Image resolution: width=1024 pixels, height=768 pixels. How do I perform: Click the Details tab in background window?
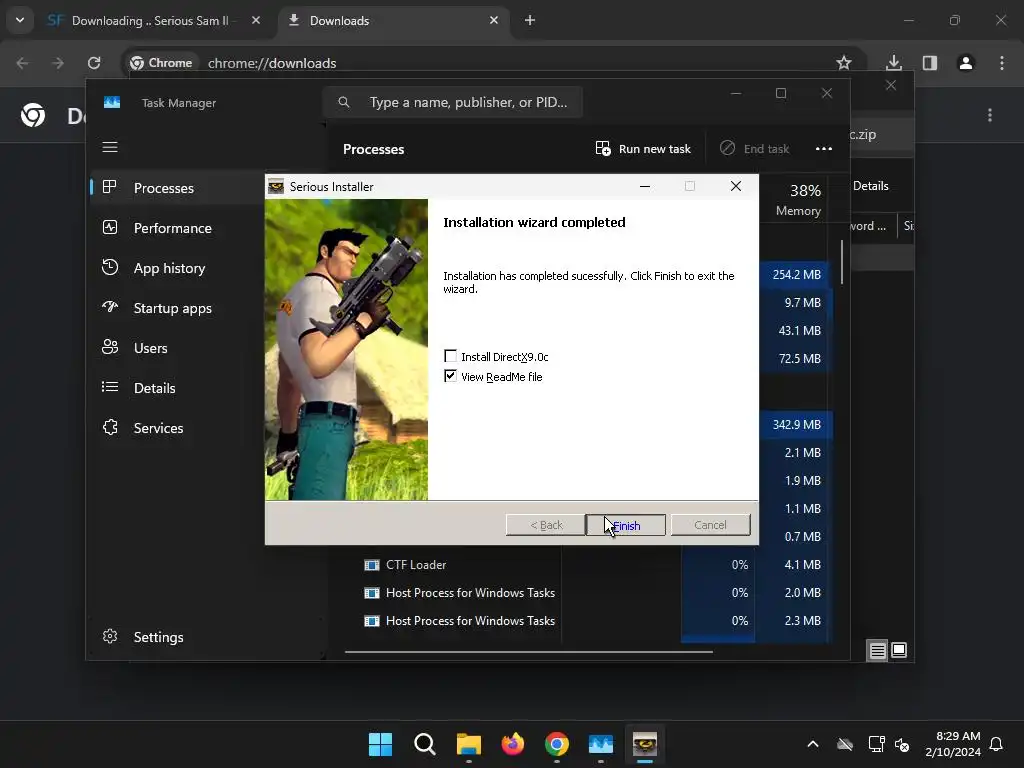(871, 186)
